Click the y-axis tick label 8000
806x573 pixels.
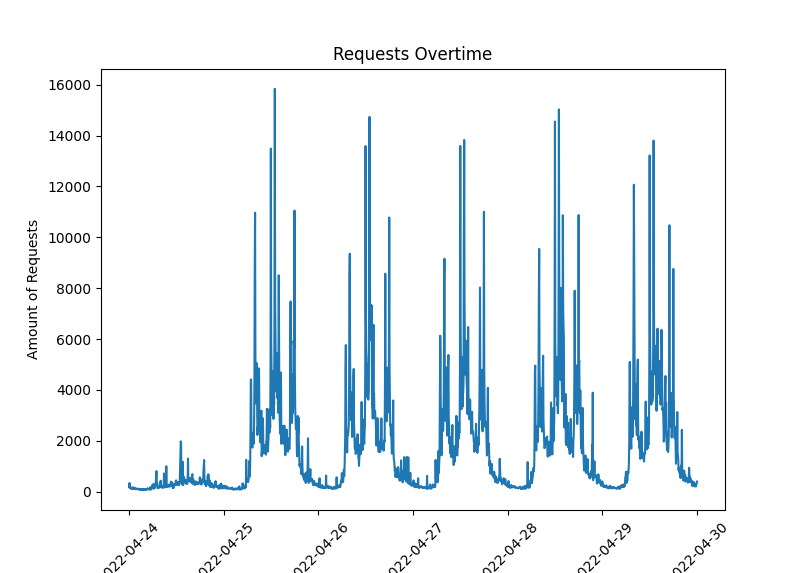point(74,289)
